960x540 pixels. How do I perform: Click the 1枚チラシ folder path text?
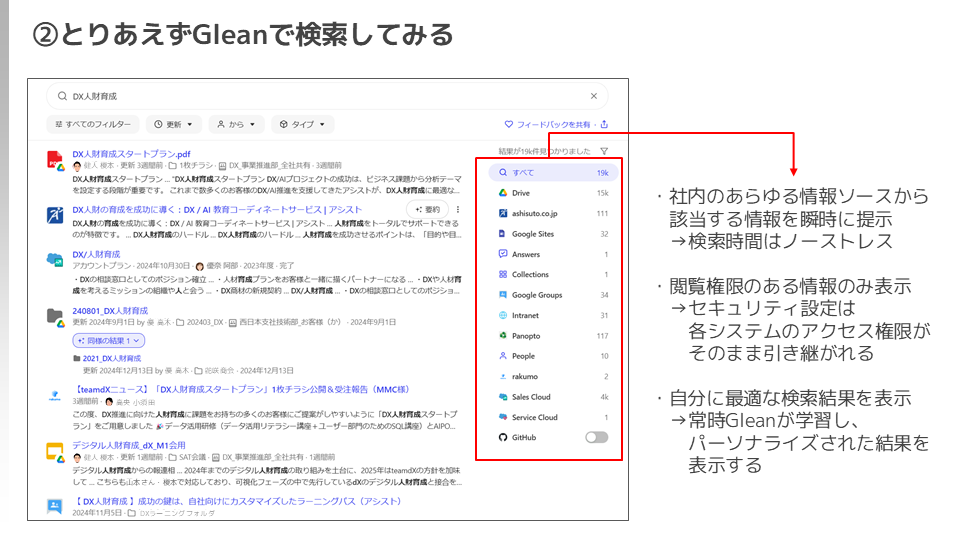pos(196,165)
